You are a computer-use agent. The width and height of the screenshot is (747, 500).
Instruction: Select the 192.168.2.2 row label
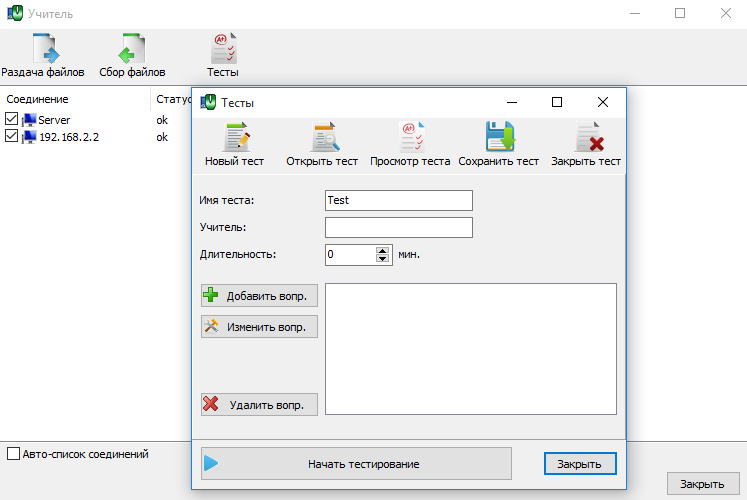69,137
